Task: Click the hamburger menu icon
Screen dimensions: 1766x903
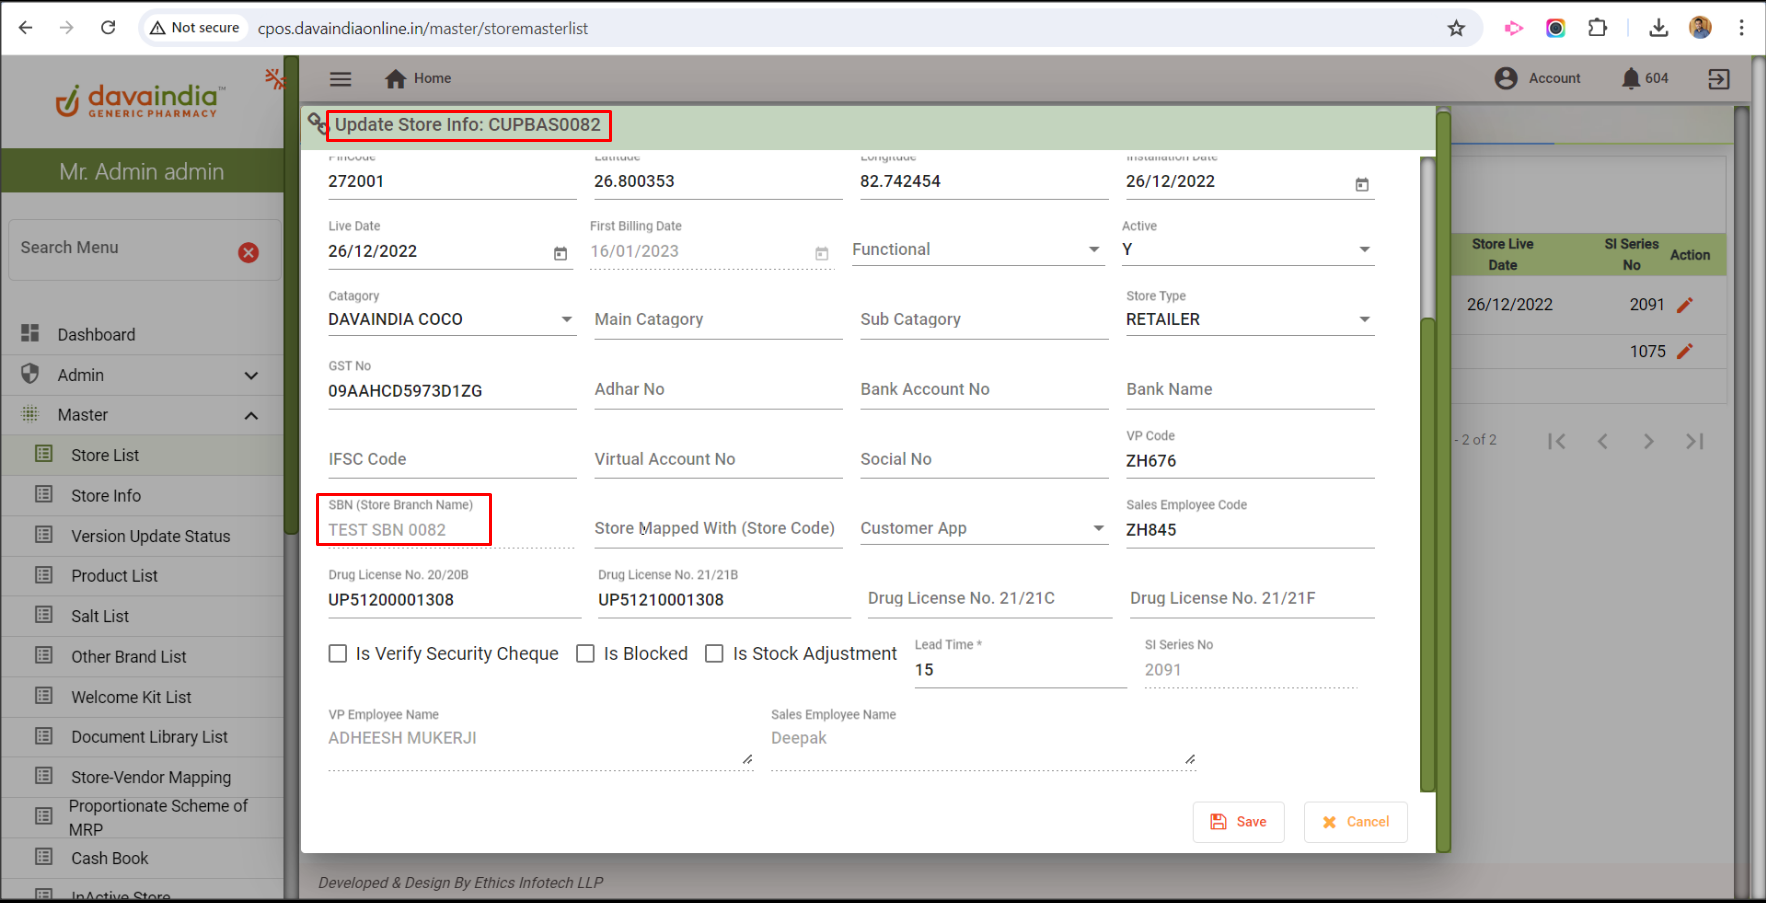Action: [x=341, y=79]
